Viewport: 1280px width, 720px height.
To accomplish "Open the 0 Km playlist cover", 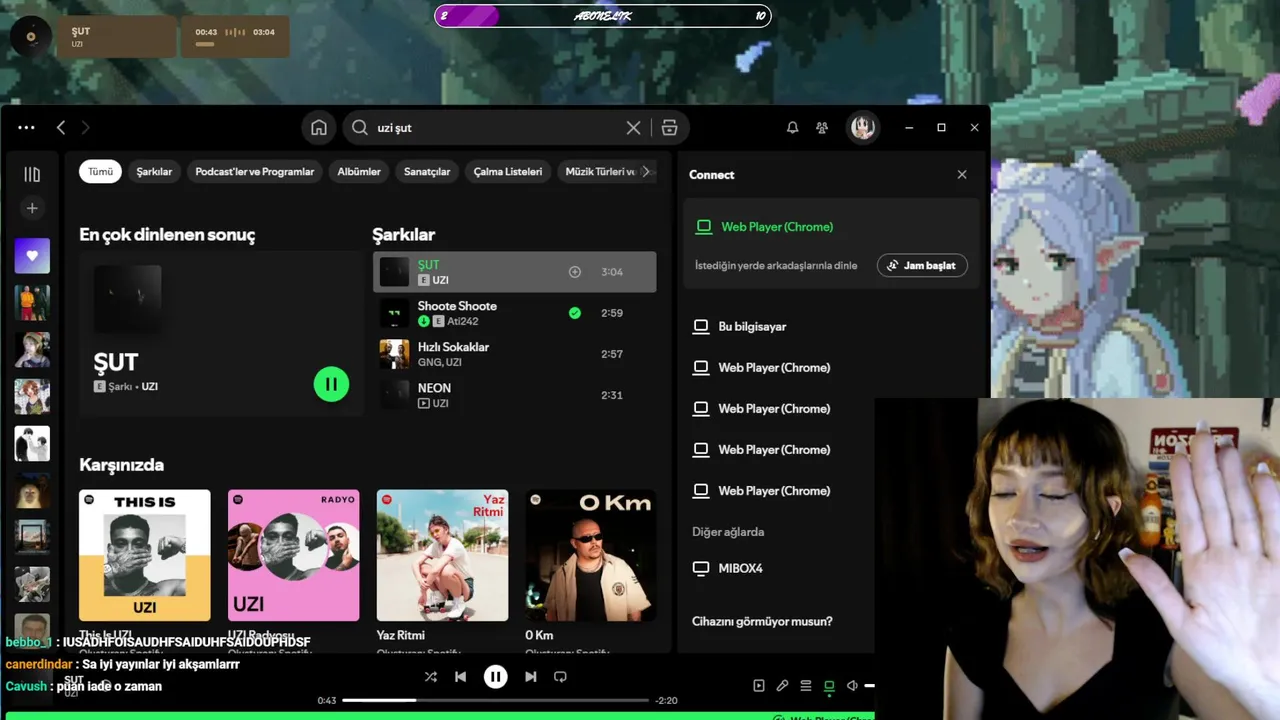I will click(x=591, y=555).
